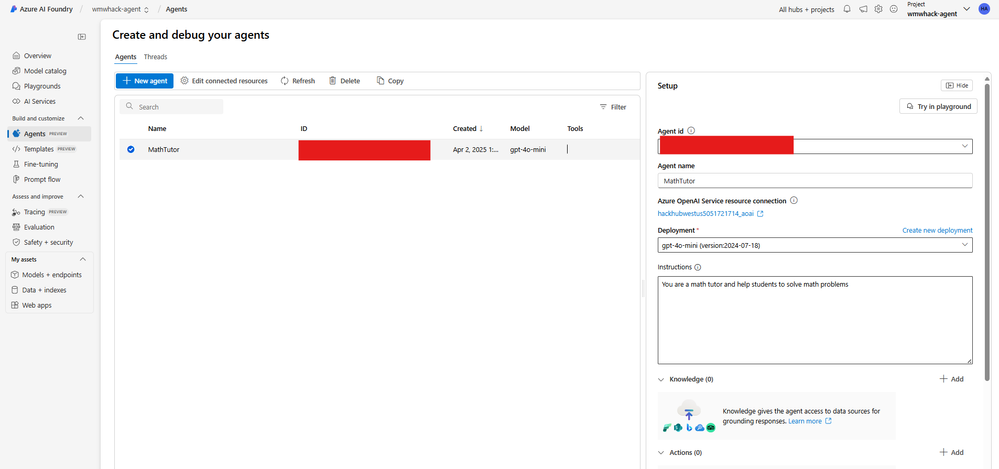
Task: Expand the Project wmwhack-agent menu chevron
Action: point(967,9)
